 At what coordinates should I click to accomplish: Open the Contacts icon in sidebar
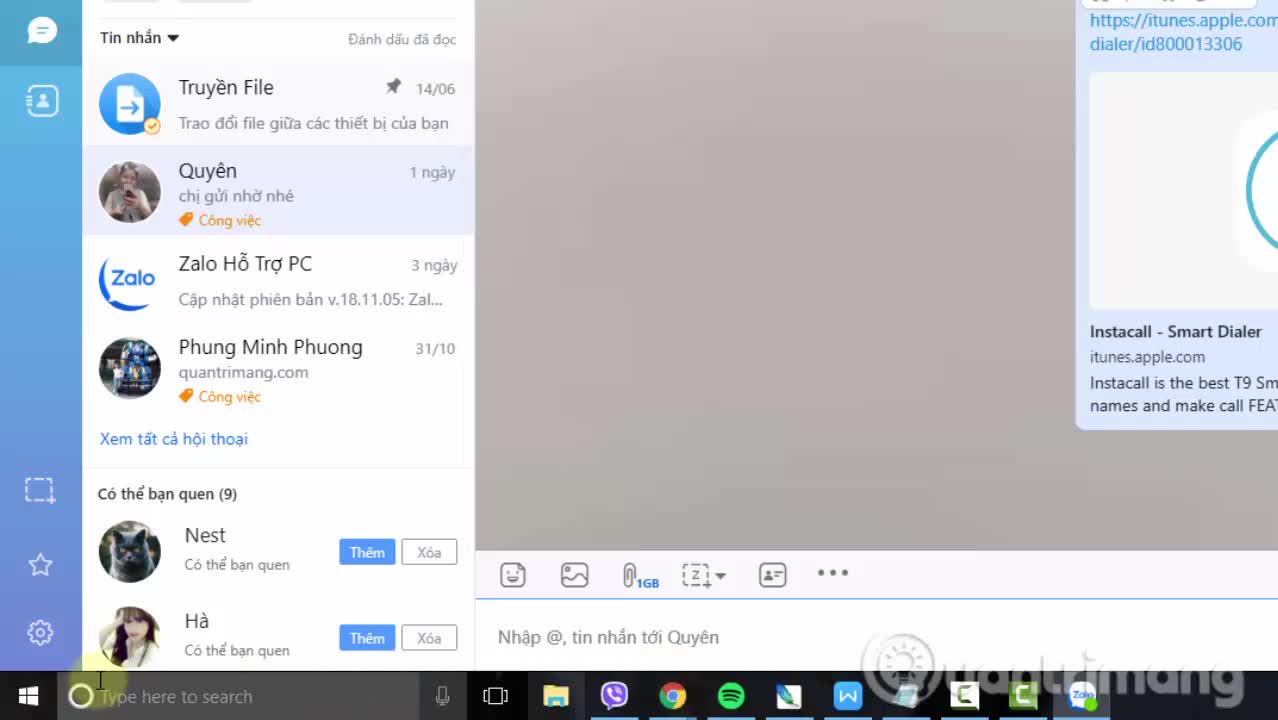coord(41,101)
